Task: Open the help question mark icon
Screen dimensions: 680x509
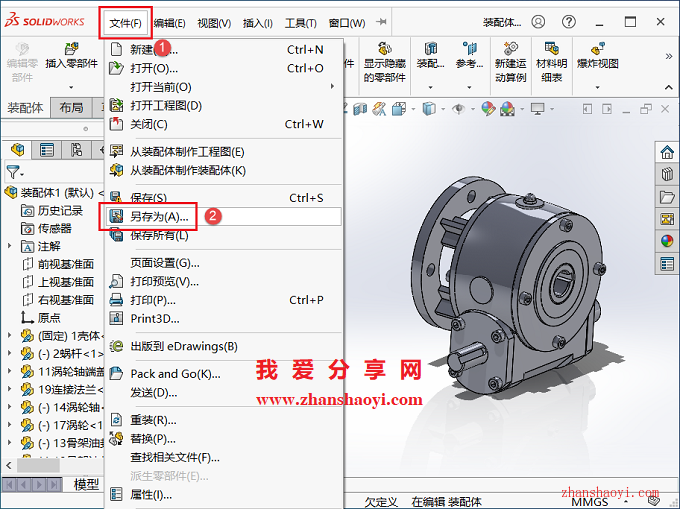Action: point(569,21)
